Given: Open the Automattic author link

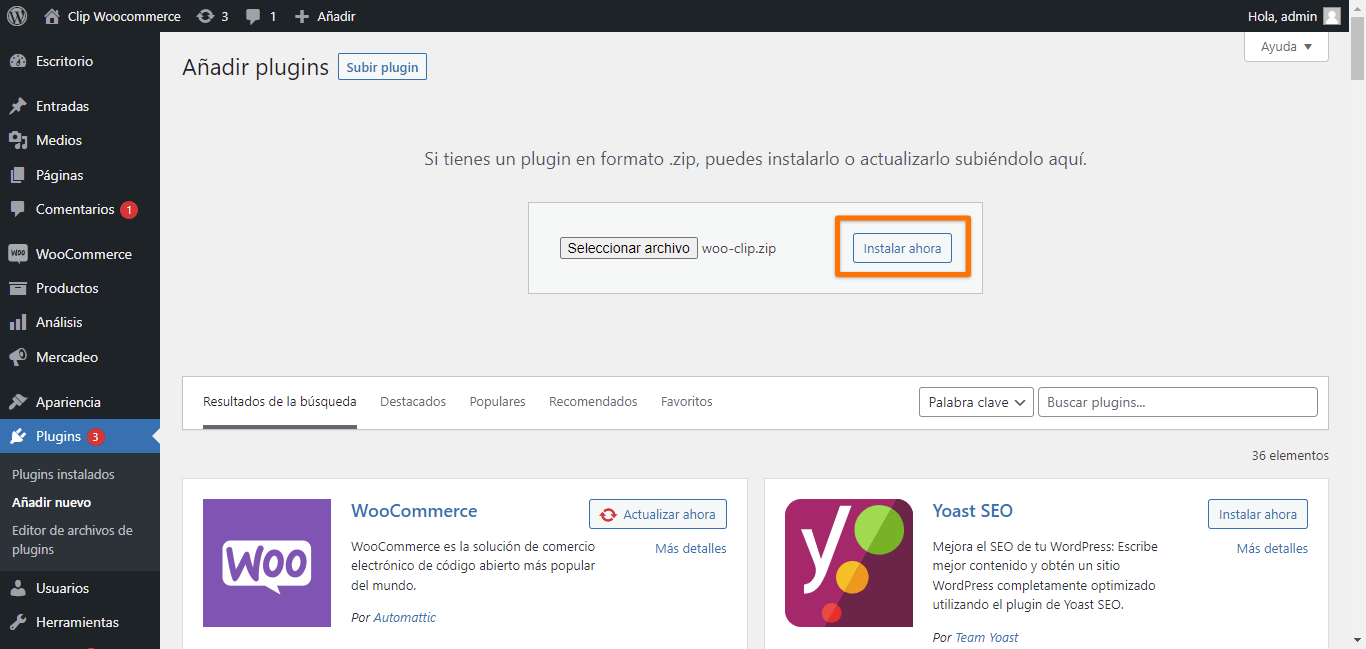Looking at the screenshot, I should click(405, 617).
